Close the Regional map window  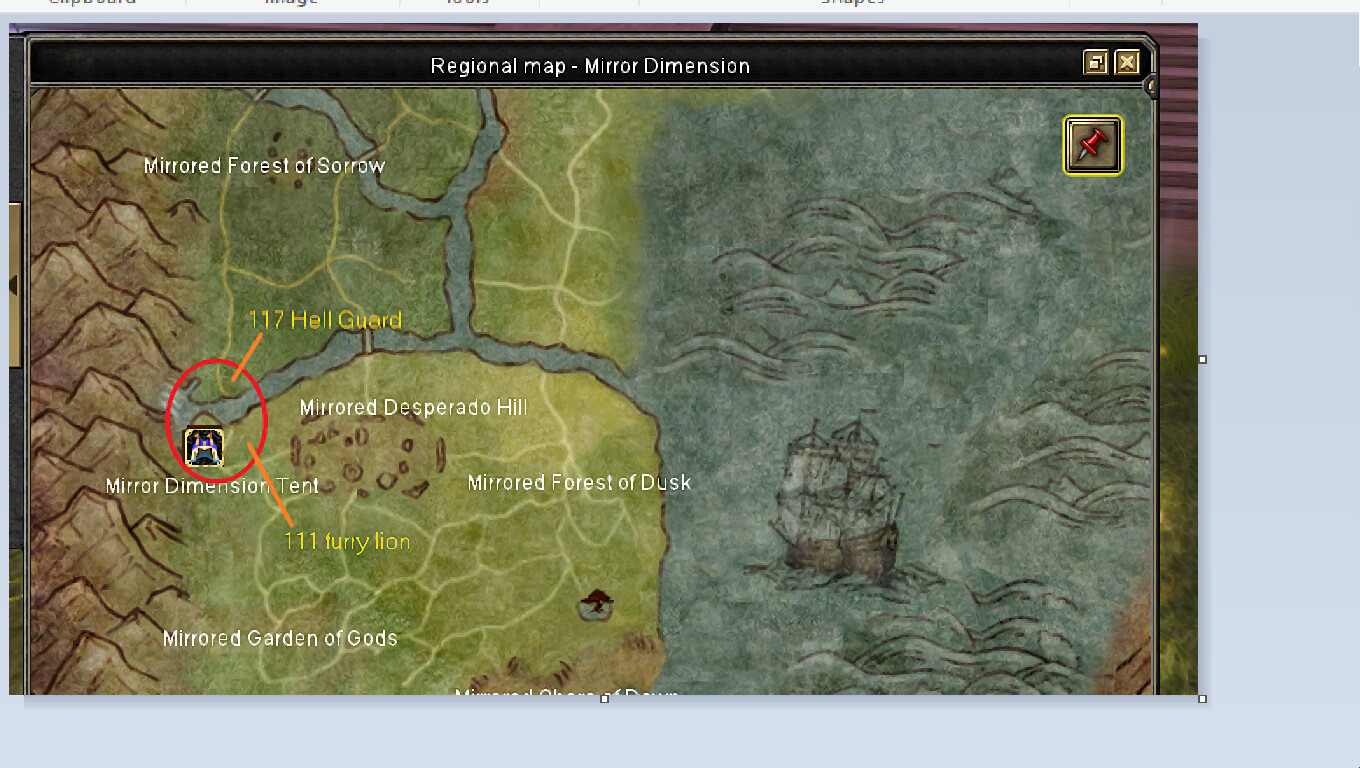click(x=1127, y=63)
